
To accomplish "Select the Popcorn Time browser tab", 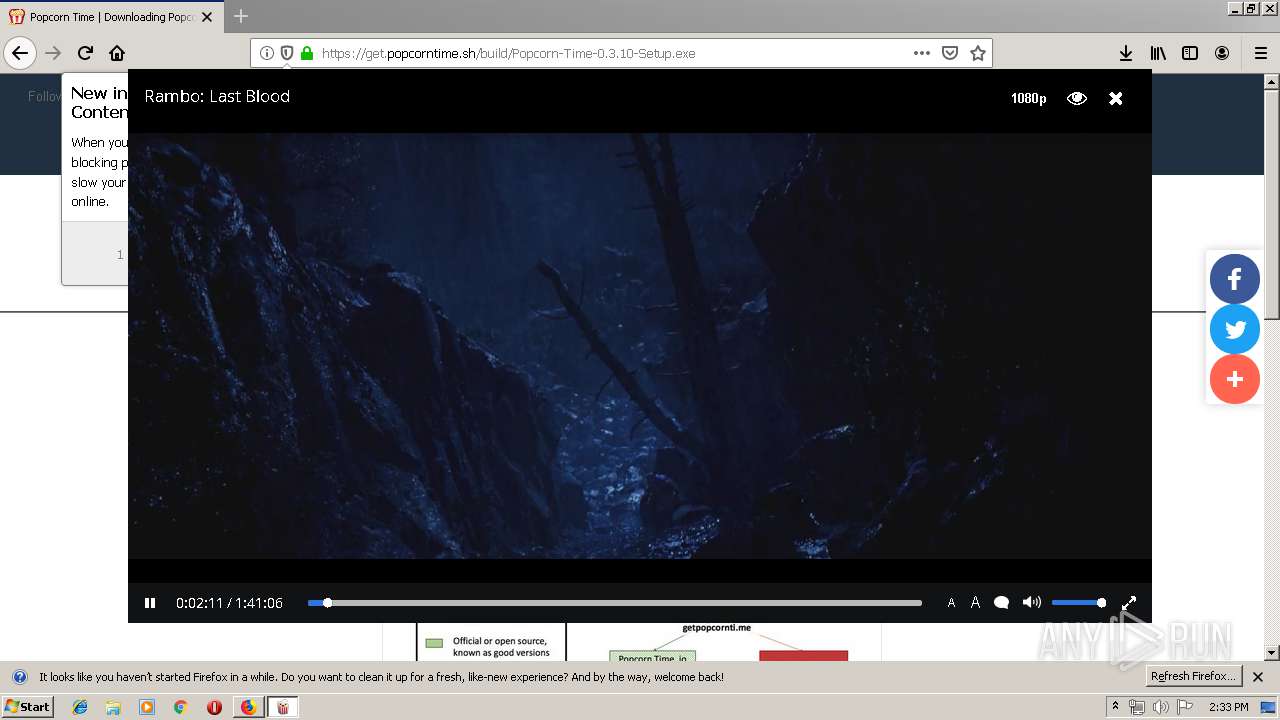I will (110, 17).
